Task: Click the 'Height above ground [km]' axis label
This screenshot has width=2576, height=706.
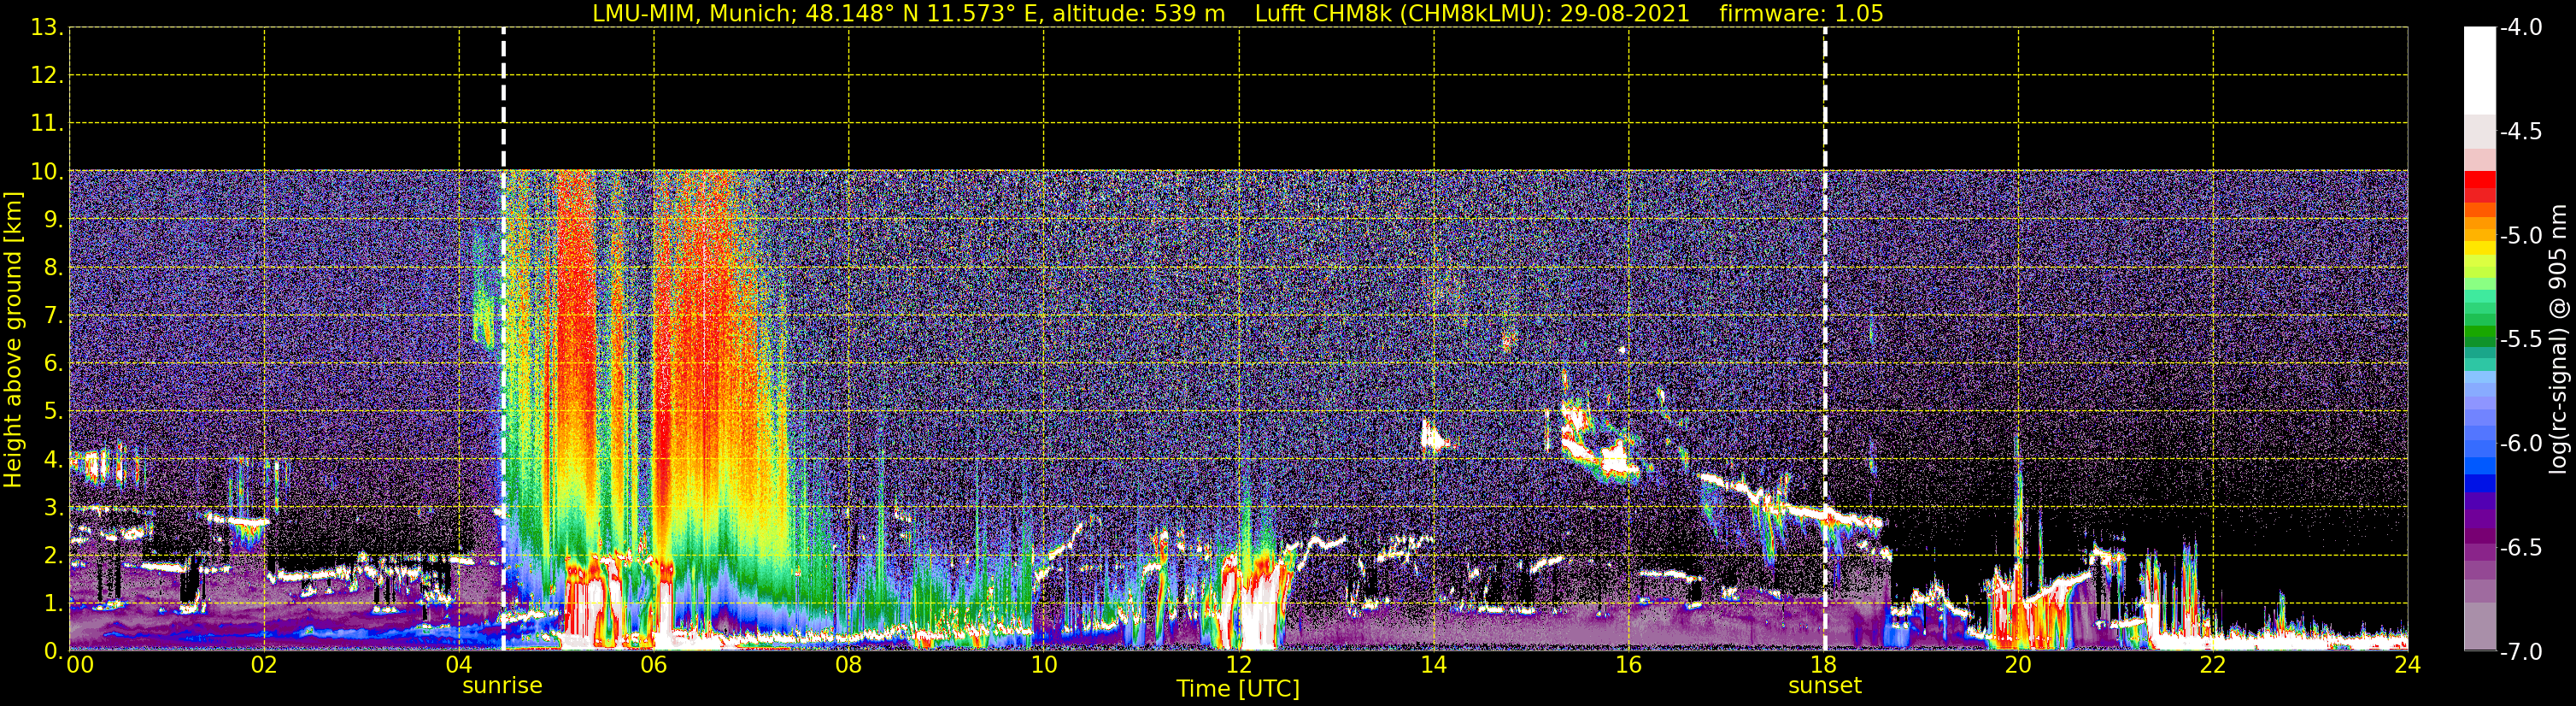Action: coord(13,340)
